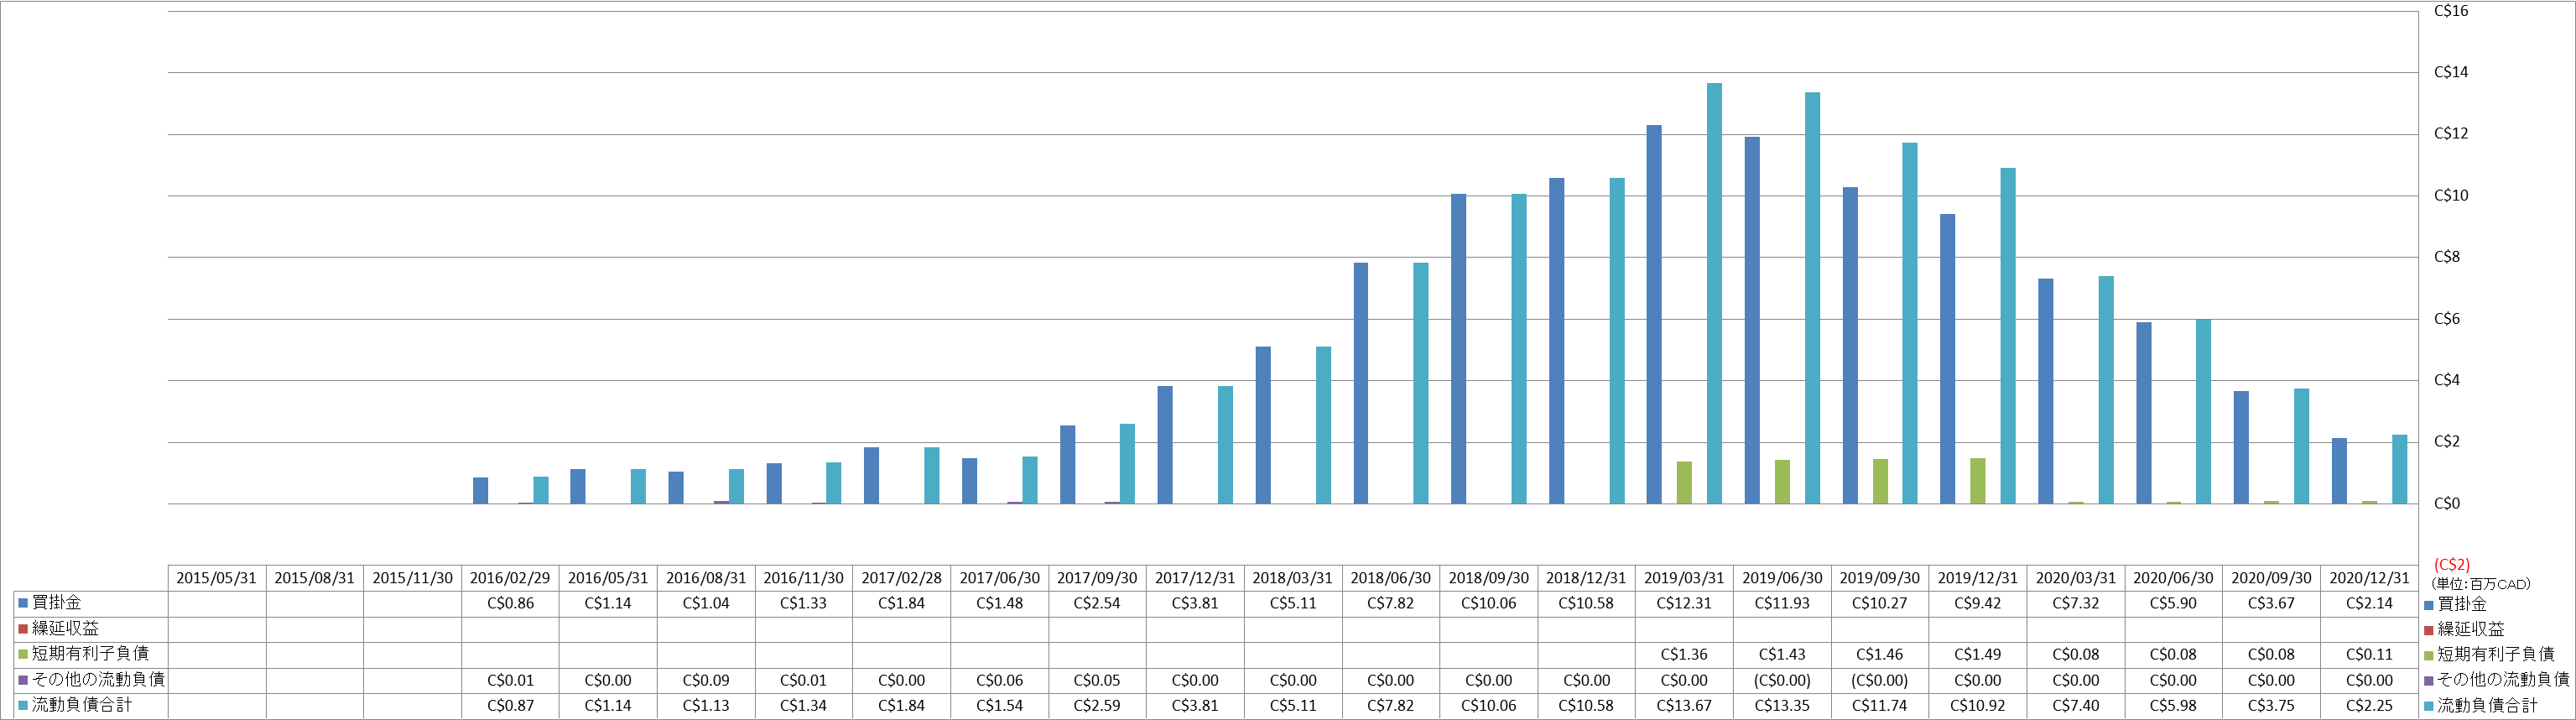Click the C$16 axis label
Screen dimensions: 2576x720
2451,11
